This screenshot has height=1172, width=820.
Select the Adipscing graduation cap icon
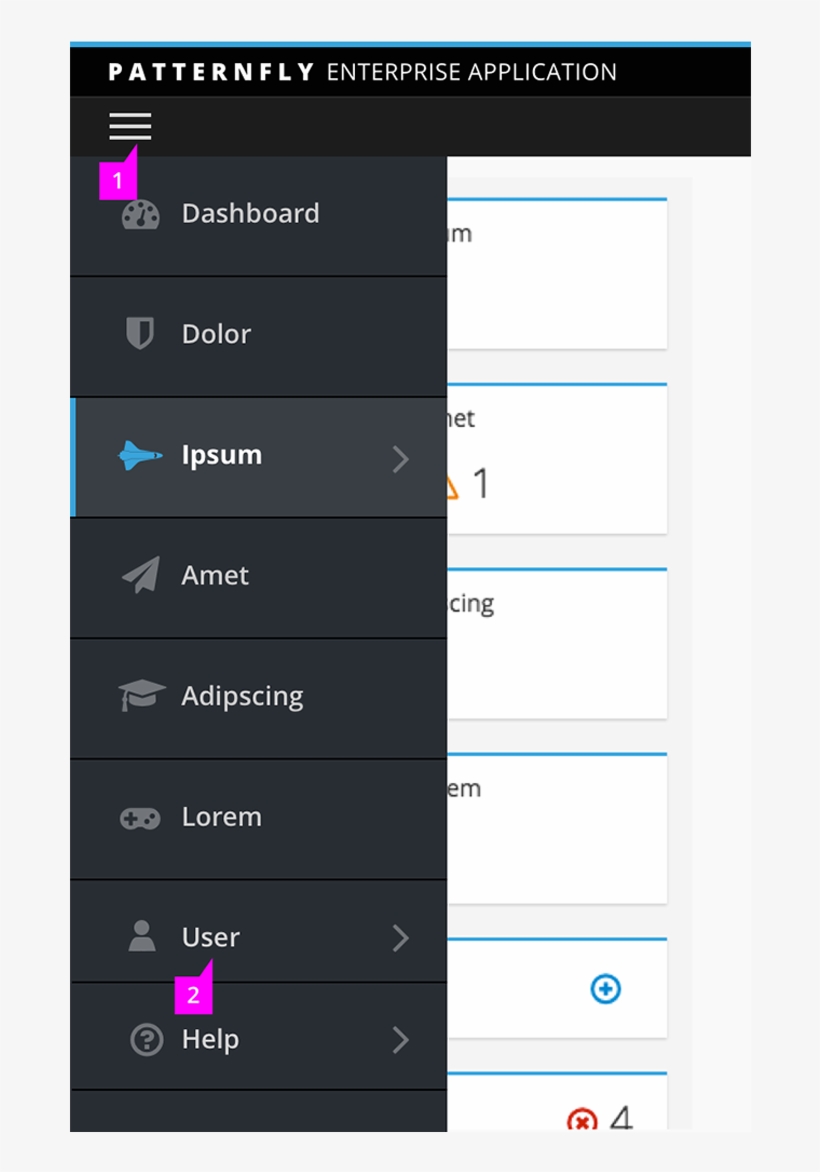pyautogui.click(x=141, y=696)
